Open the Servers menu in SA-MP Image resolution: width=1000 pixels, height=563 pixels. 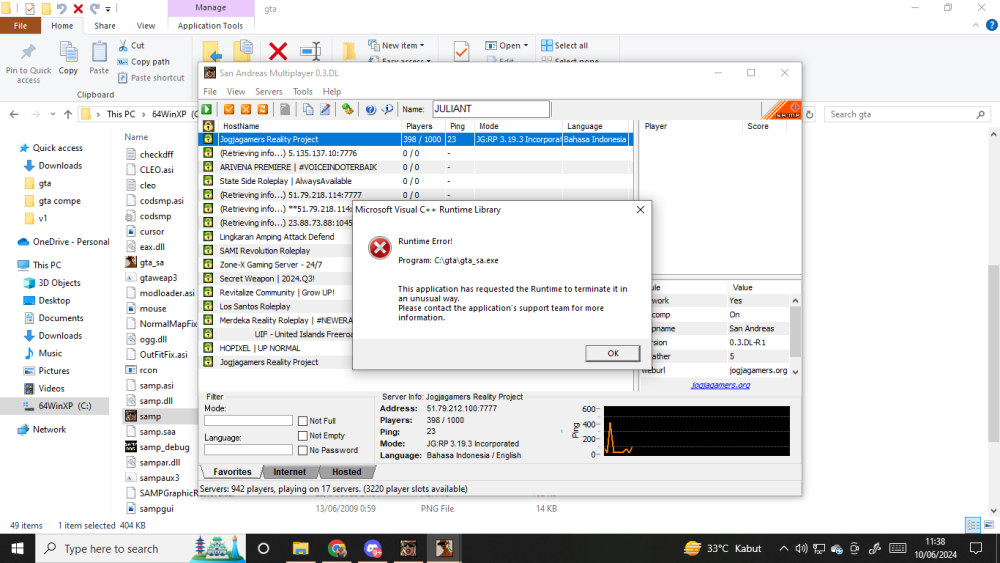268,91
